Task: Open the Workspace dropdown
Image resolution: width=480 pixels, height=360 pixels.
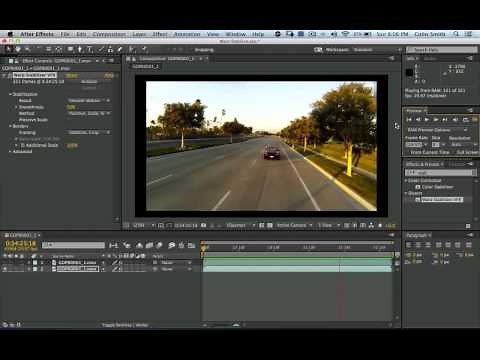Action: click(377, 50)
